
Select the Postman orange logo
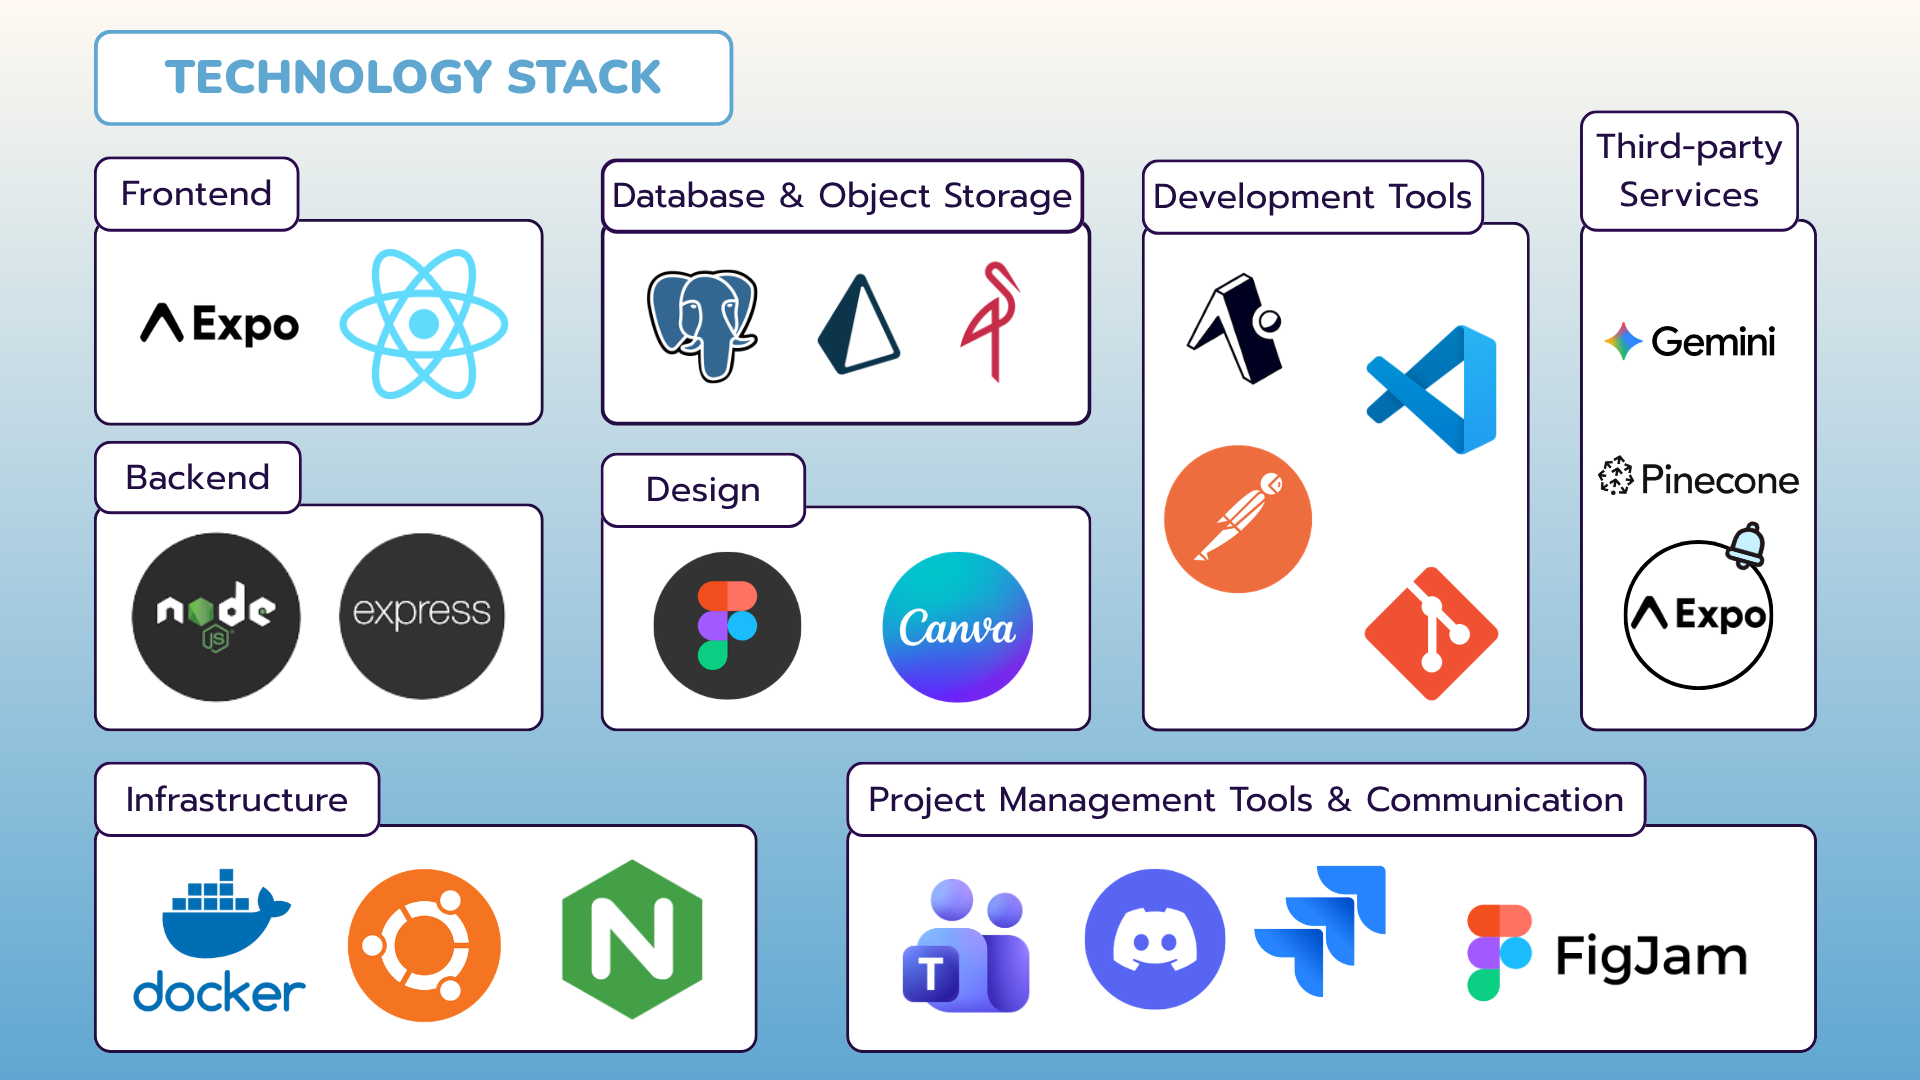click(1238, 519)
